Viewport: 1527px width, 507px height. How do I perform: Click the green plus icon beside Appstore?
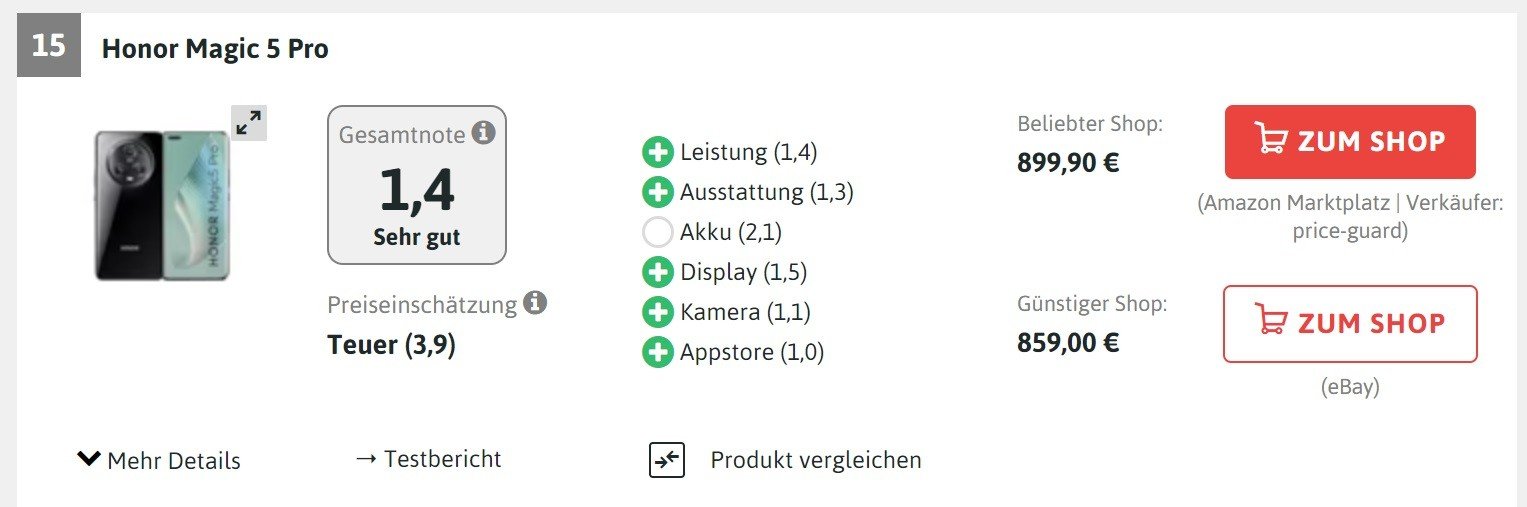657,352
